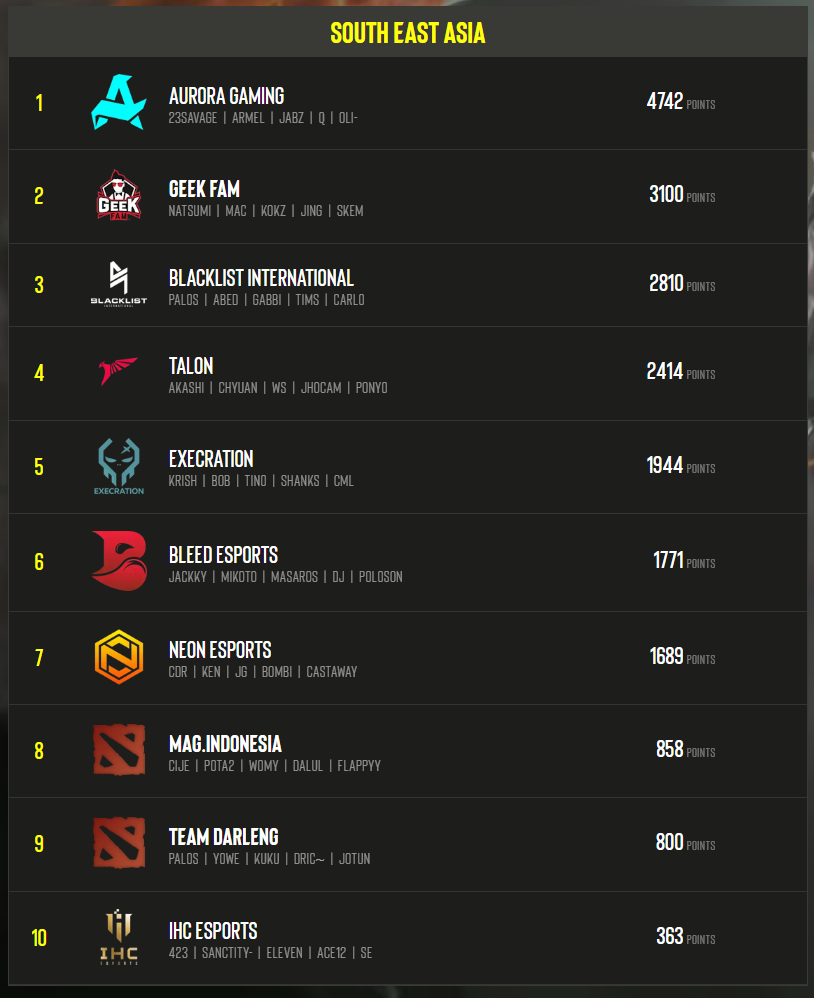The image size is (814, 998).
Task: Select the Blacklist International logo
Action: pyautogui.click(x=118, y=284)
